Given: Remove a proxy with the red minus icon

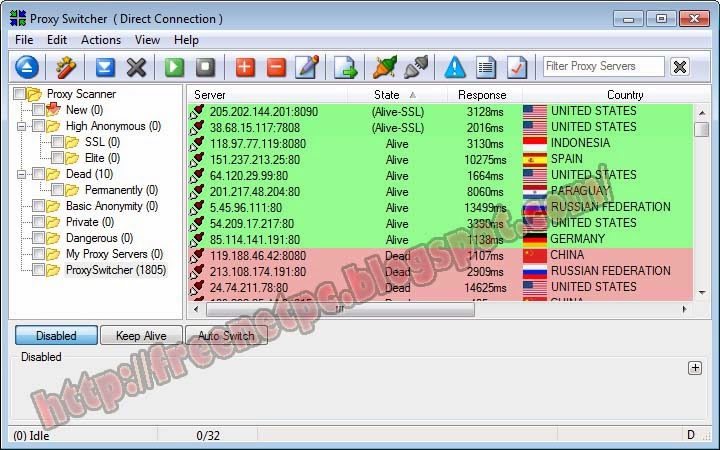Looking at the screenshot, I should (x=276, y=67).
